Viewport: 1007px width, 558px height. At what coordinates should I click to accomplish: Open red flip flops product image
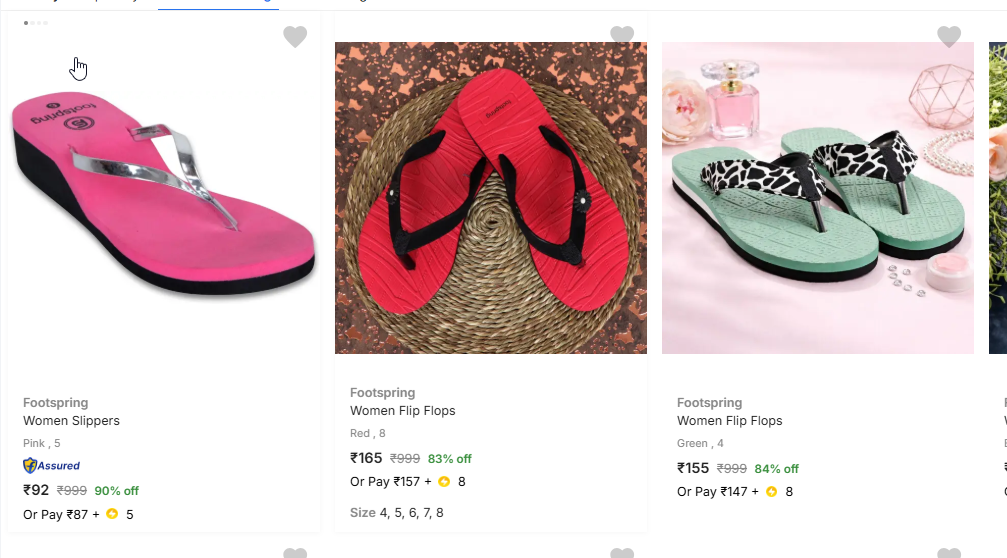(490, 198)
